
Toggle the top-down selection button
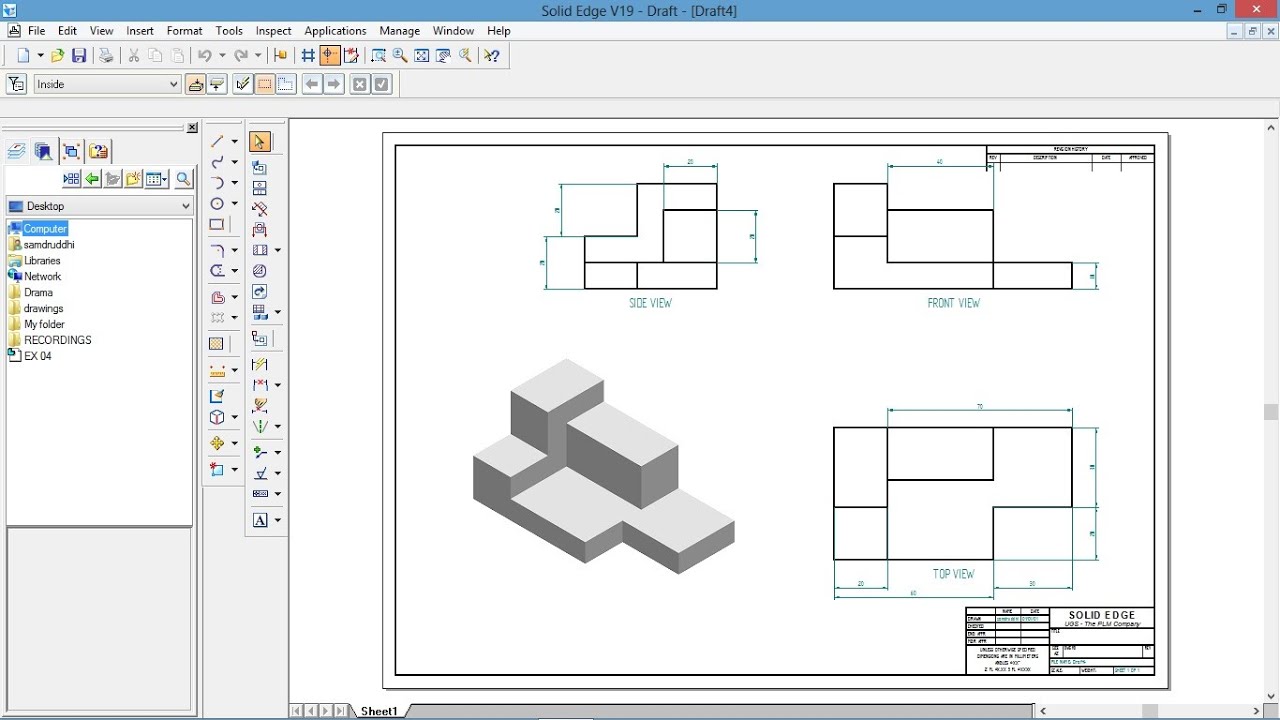point(195,84)
